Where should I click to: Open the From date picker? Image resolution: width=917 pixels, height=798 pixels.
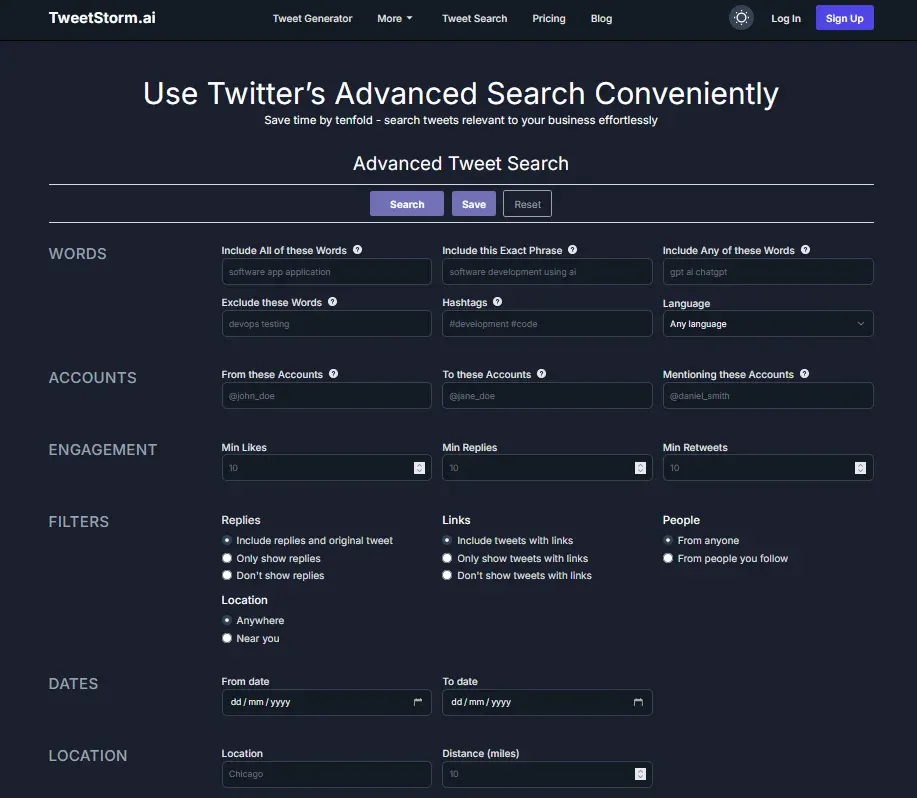420,702
